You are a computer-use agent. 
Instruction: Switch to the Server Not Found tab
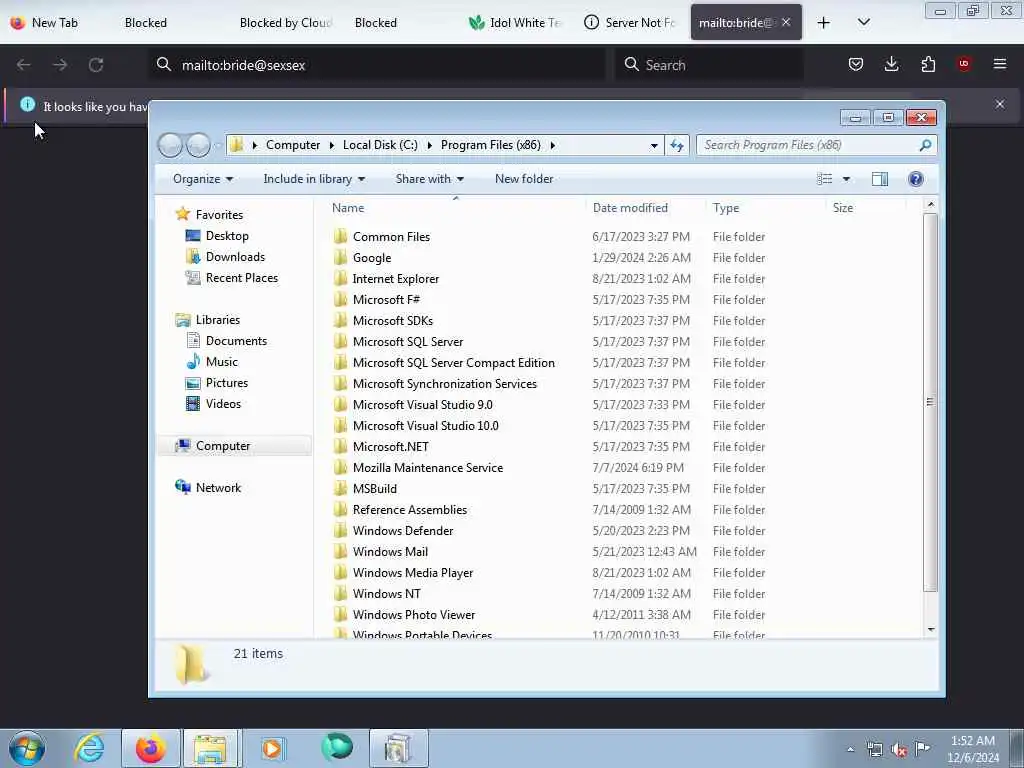click(631, 23)
